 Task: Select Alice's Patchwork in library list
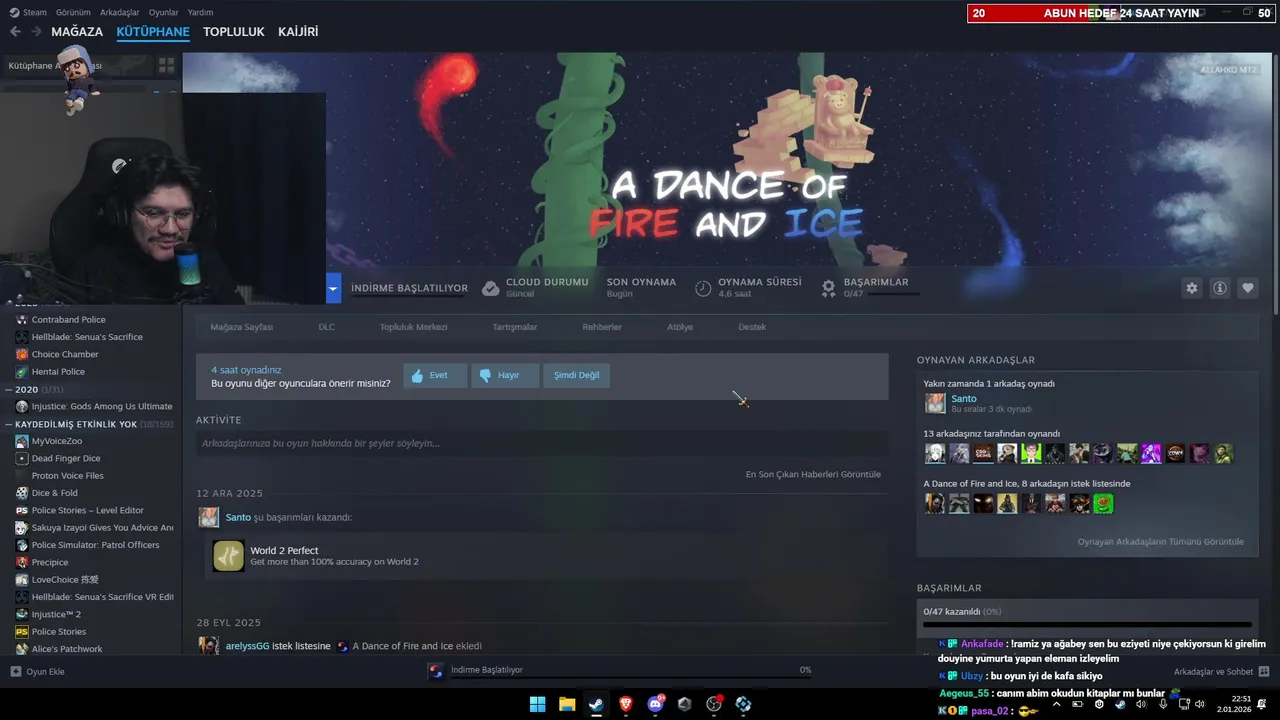(67, 649)
